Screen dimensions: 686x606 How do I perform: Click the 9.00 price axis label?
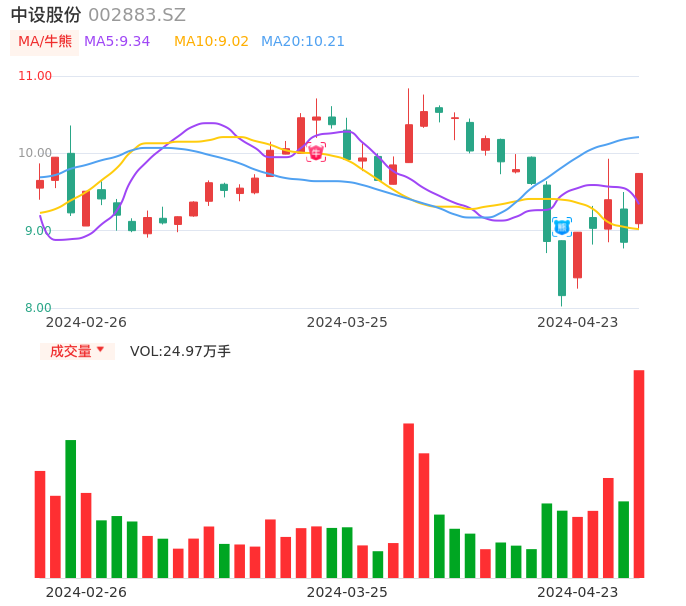pyautogui.click(x=38, y=231)
